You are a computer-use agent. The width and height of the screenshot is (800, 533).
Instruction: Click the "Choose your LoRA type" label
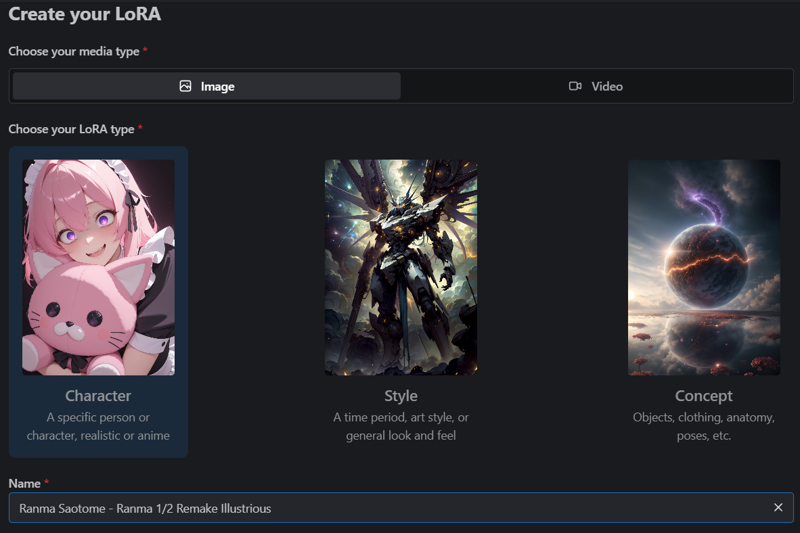[x=71, y=129]
